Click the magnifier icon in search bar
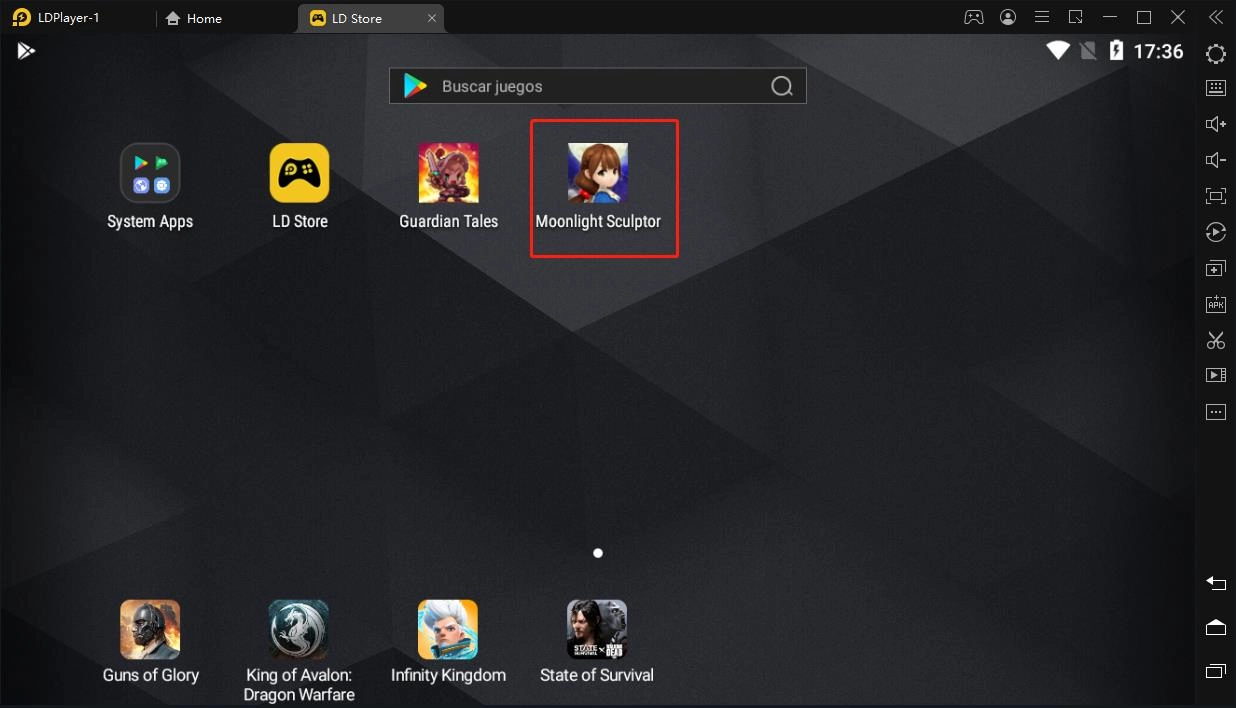The image size is (1236, 708). coord(782,86)
